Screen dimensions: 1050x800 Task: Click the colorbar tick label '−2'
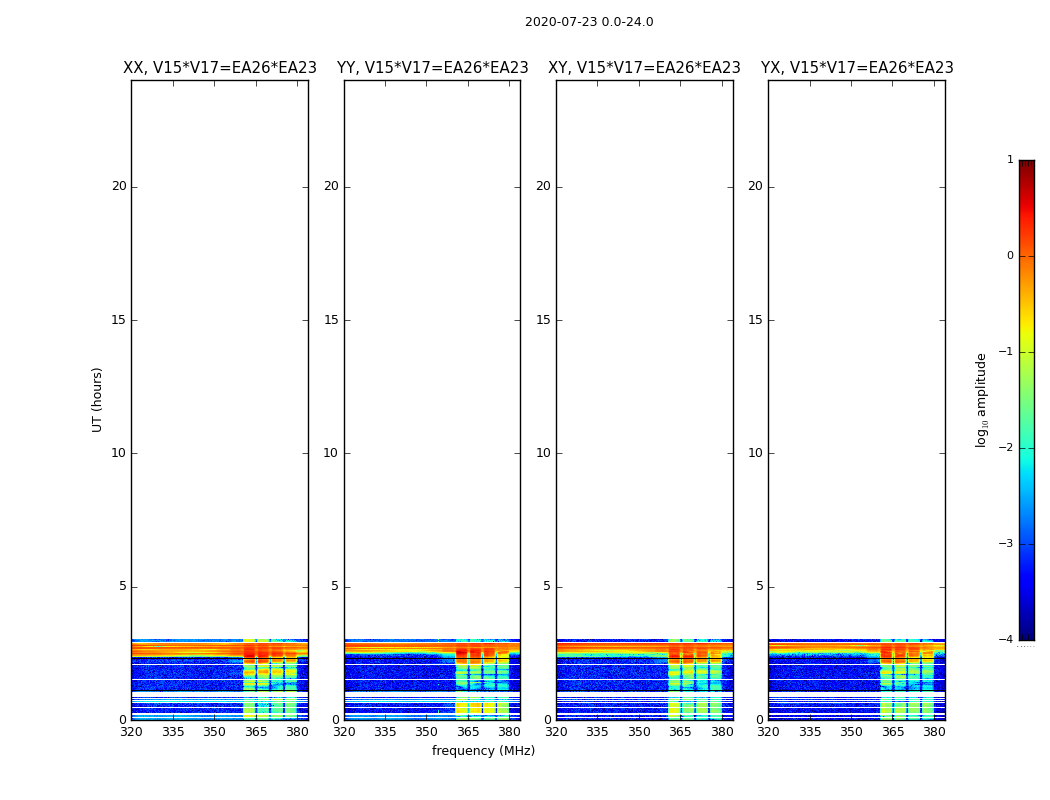(x=1006, y=447)
